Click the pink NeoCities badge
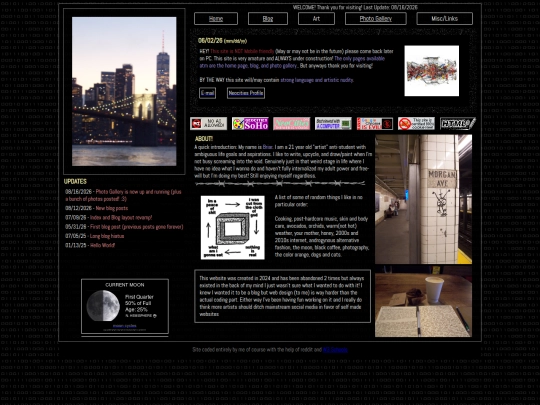 pyautogui.click(x=292, y=124)
